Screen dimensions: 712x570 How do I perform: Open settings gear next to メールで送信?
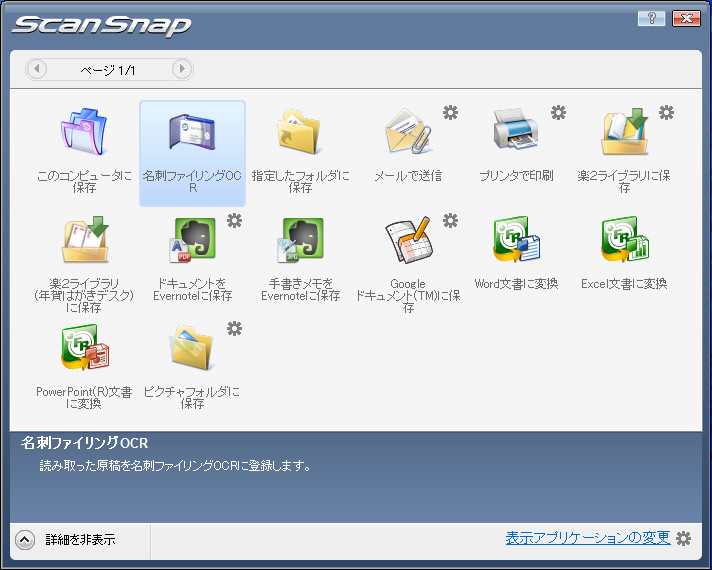coord(451,113)
